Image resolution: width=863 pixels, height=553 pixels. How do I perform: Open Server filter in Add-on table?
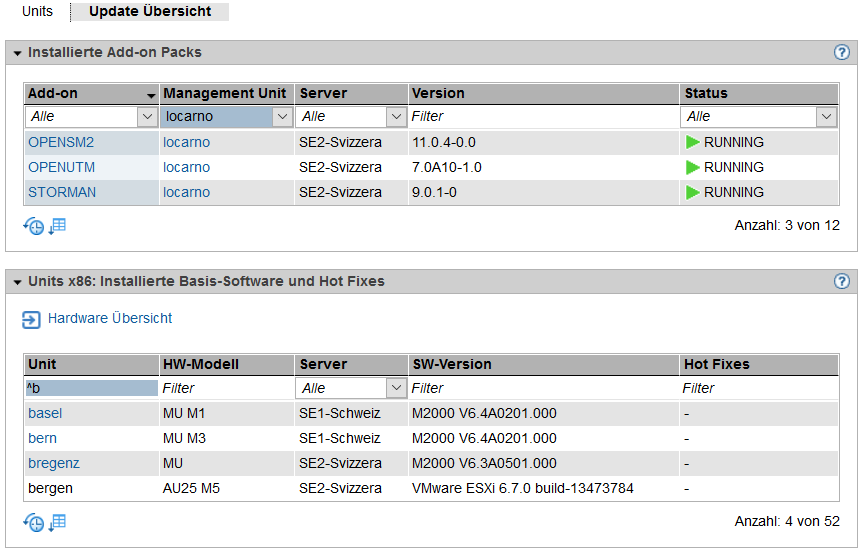351,117
